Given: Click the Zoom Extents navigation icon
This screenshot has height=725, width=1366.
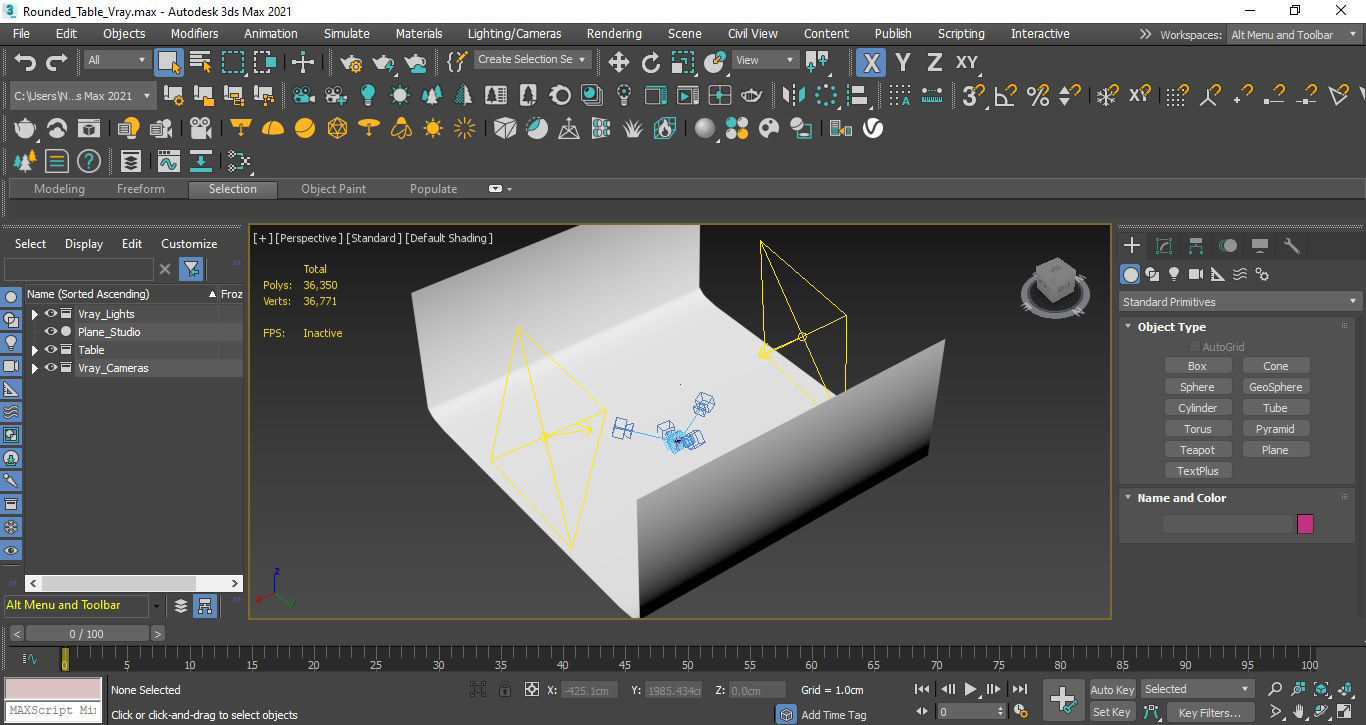Looking at the screenshot, I should click(1322, 689).
